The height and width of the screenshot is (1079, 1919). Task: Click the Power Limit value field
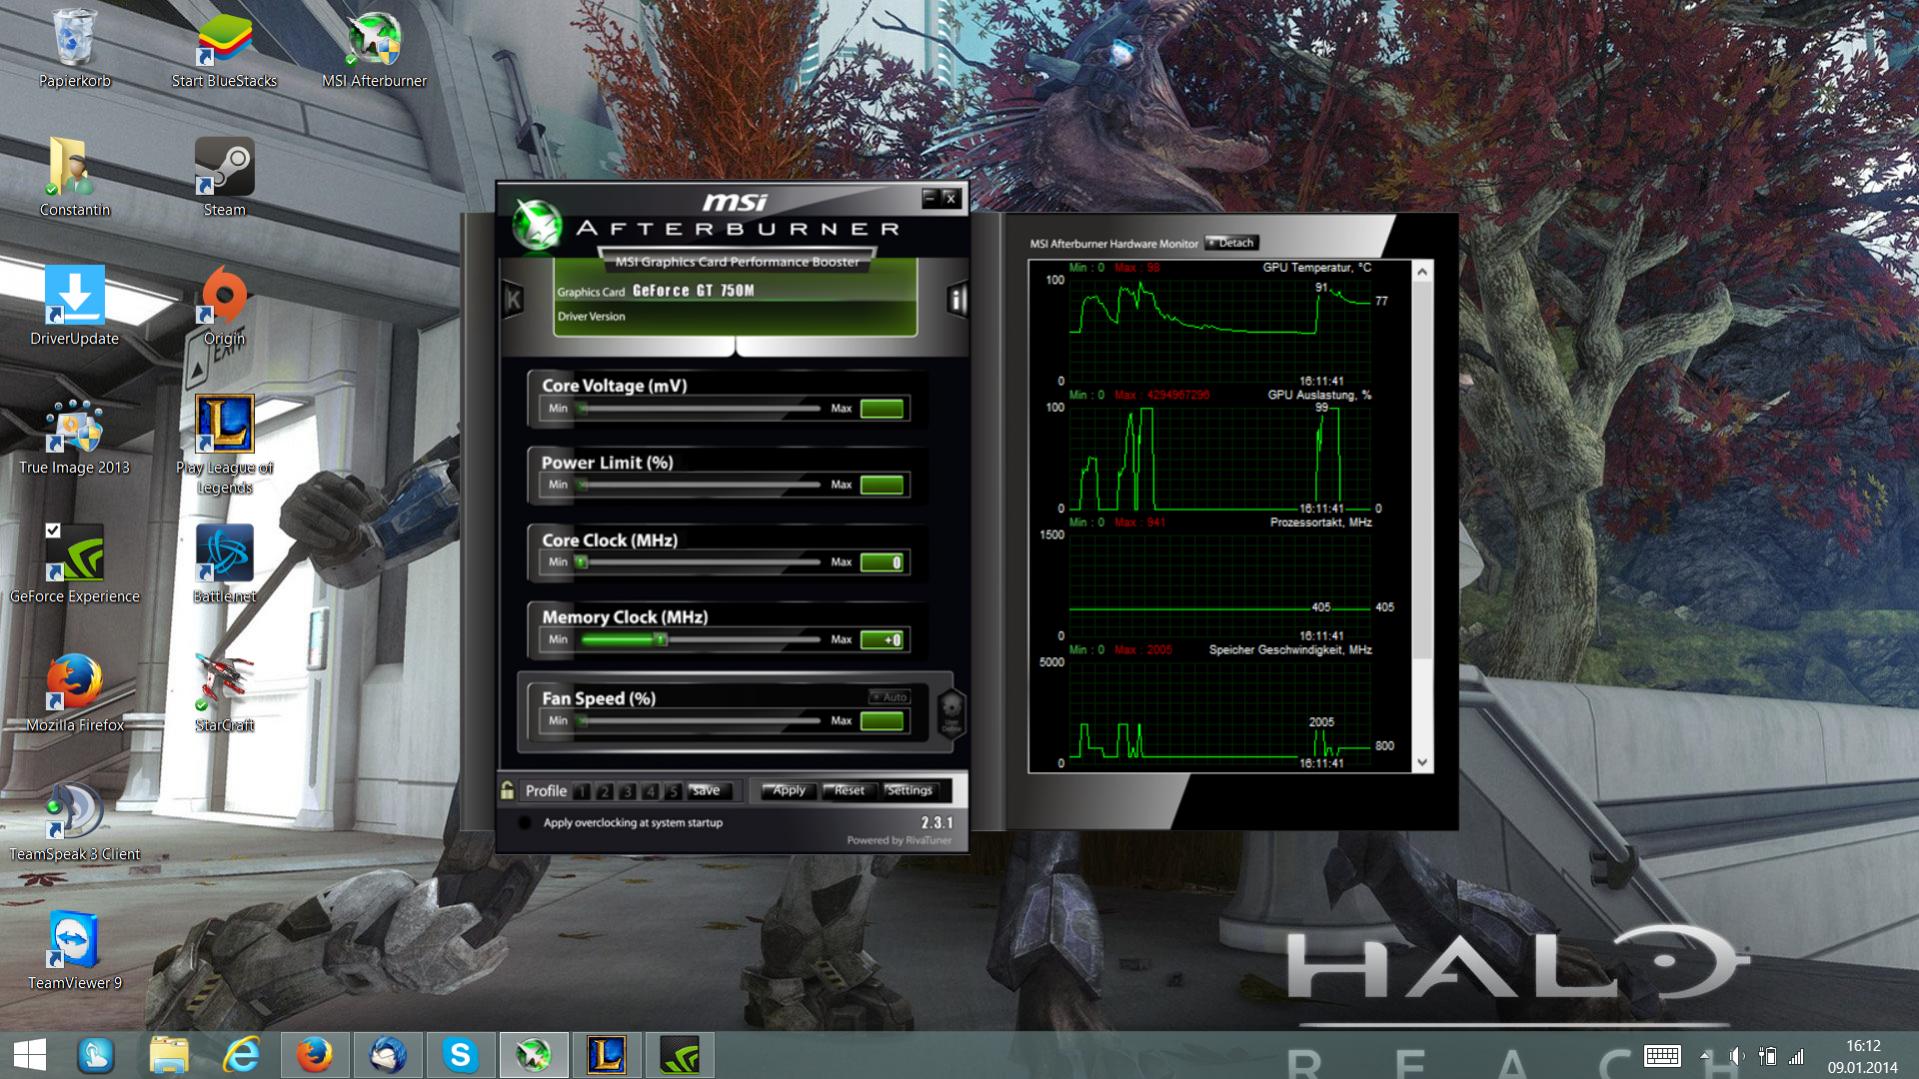(x=882, y=485)
